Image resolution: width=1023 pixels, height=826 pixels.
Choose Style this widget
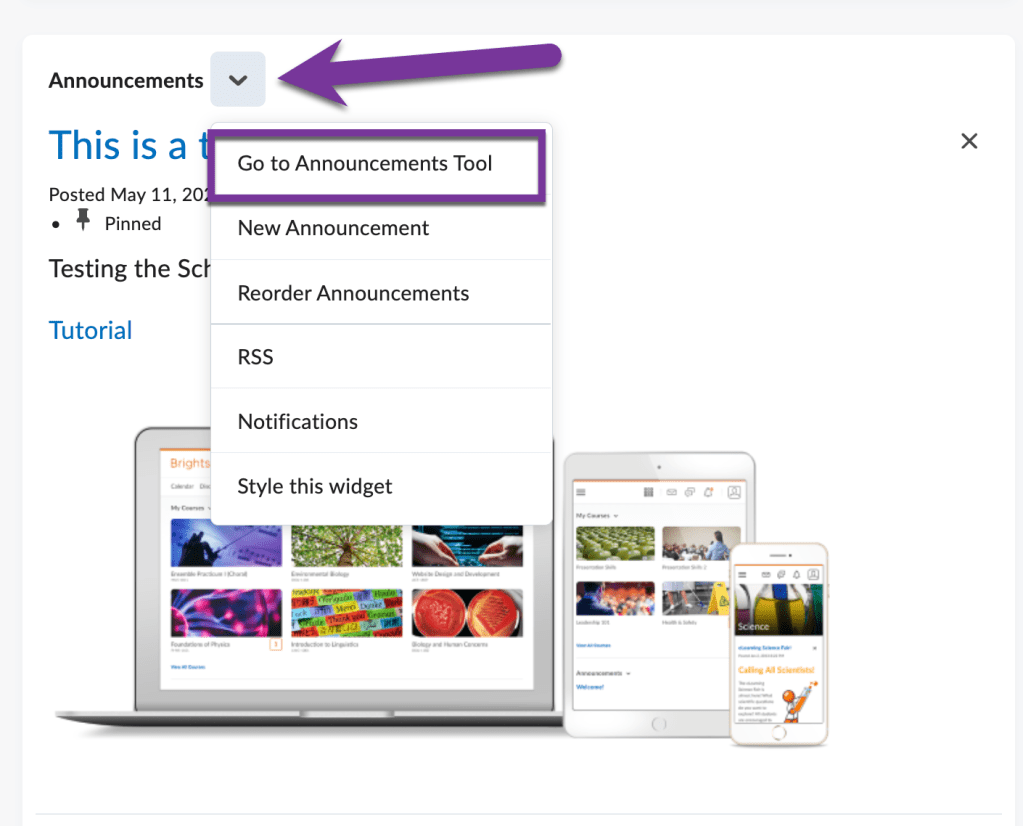pyautogui.click(x=314, y=487)
